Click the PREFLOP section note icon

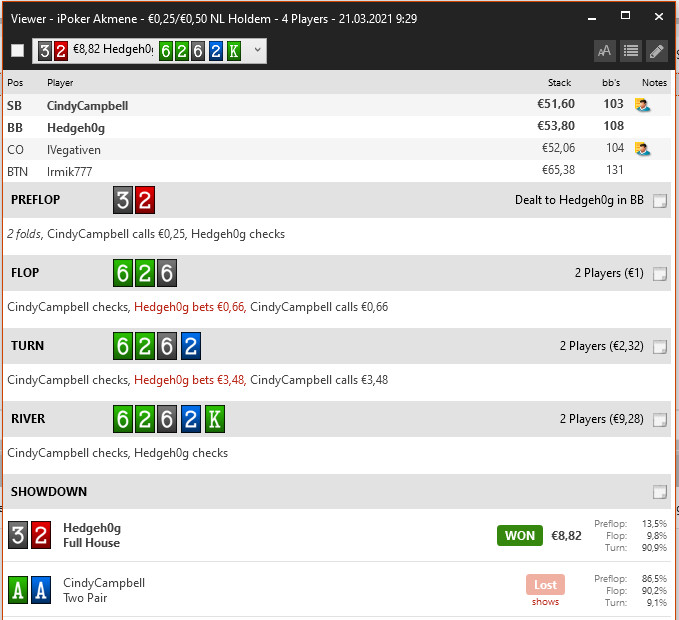pyautogui.click(x=660, y=200)
